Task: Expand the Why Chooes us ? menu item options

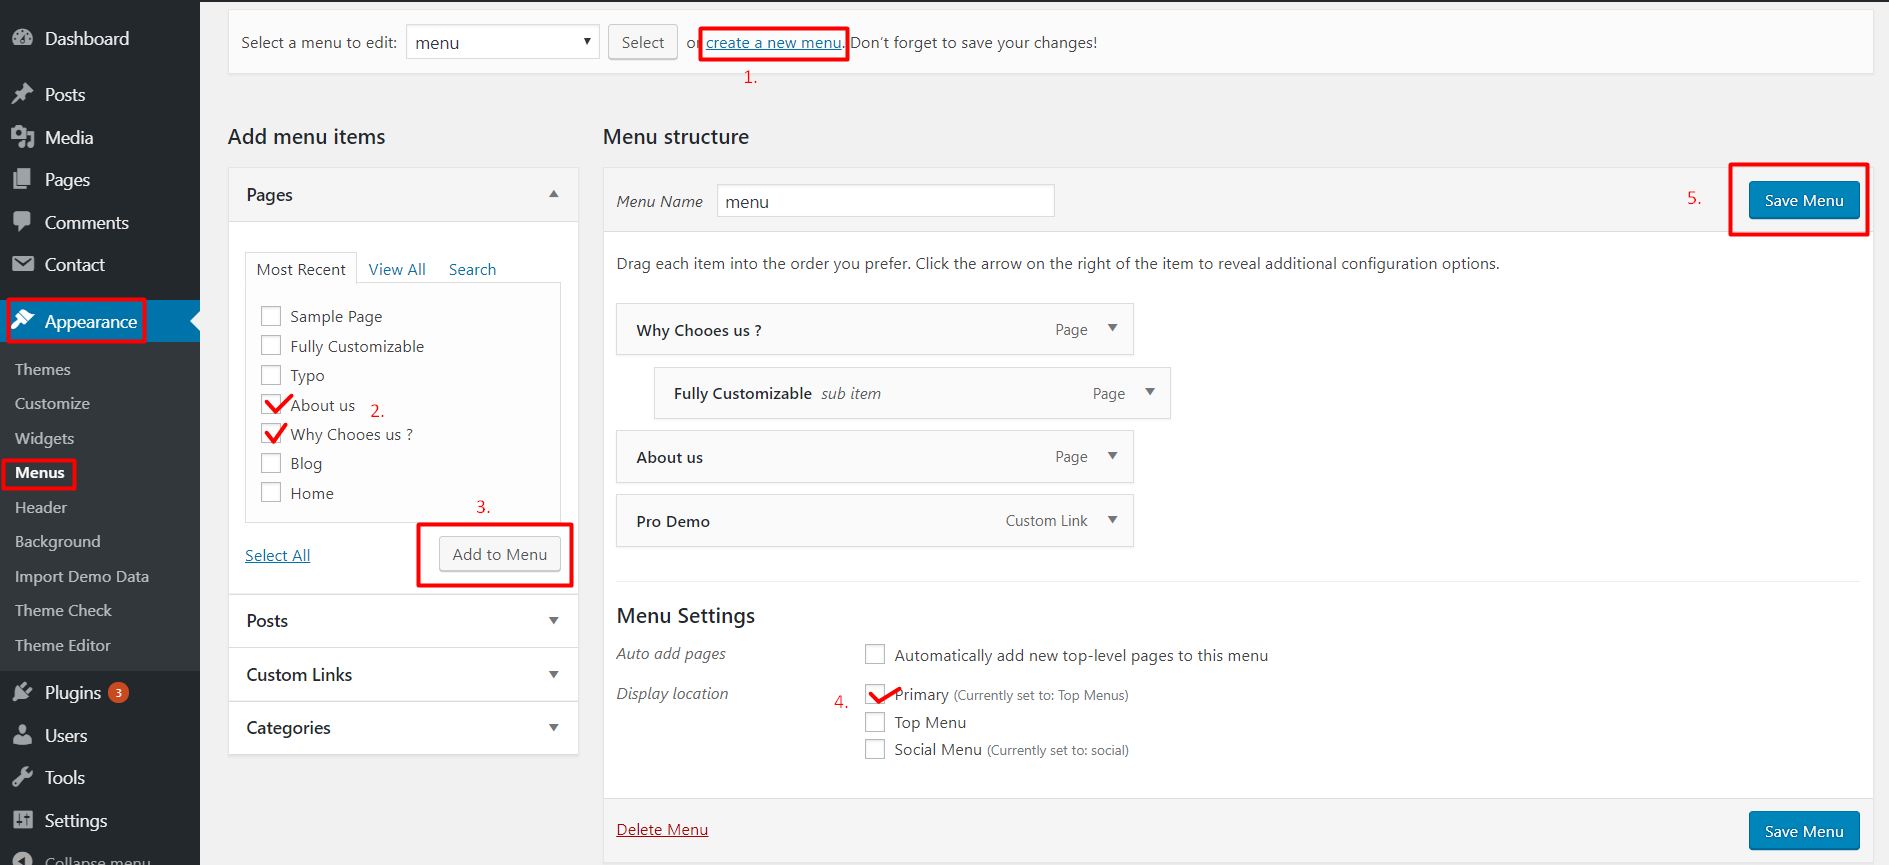Action: 1112,329
